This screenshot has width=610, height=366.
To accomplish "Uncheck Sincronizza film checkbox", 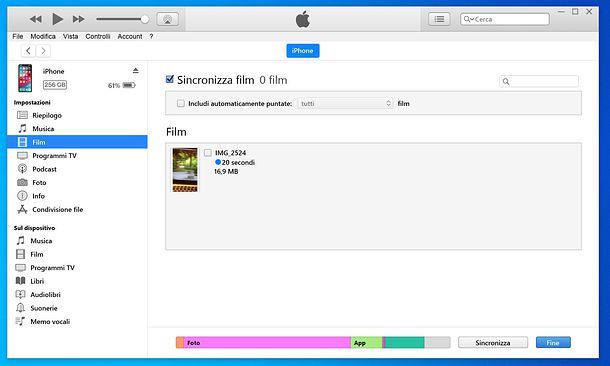I will 170,79.
